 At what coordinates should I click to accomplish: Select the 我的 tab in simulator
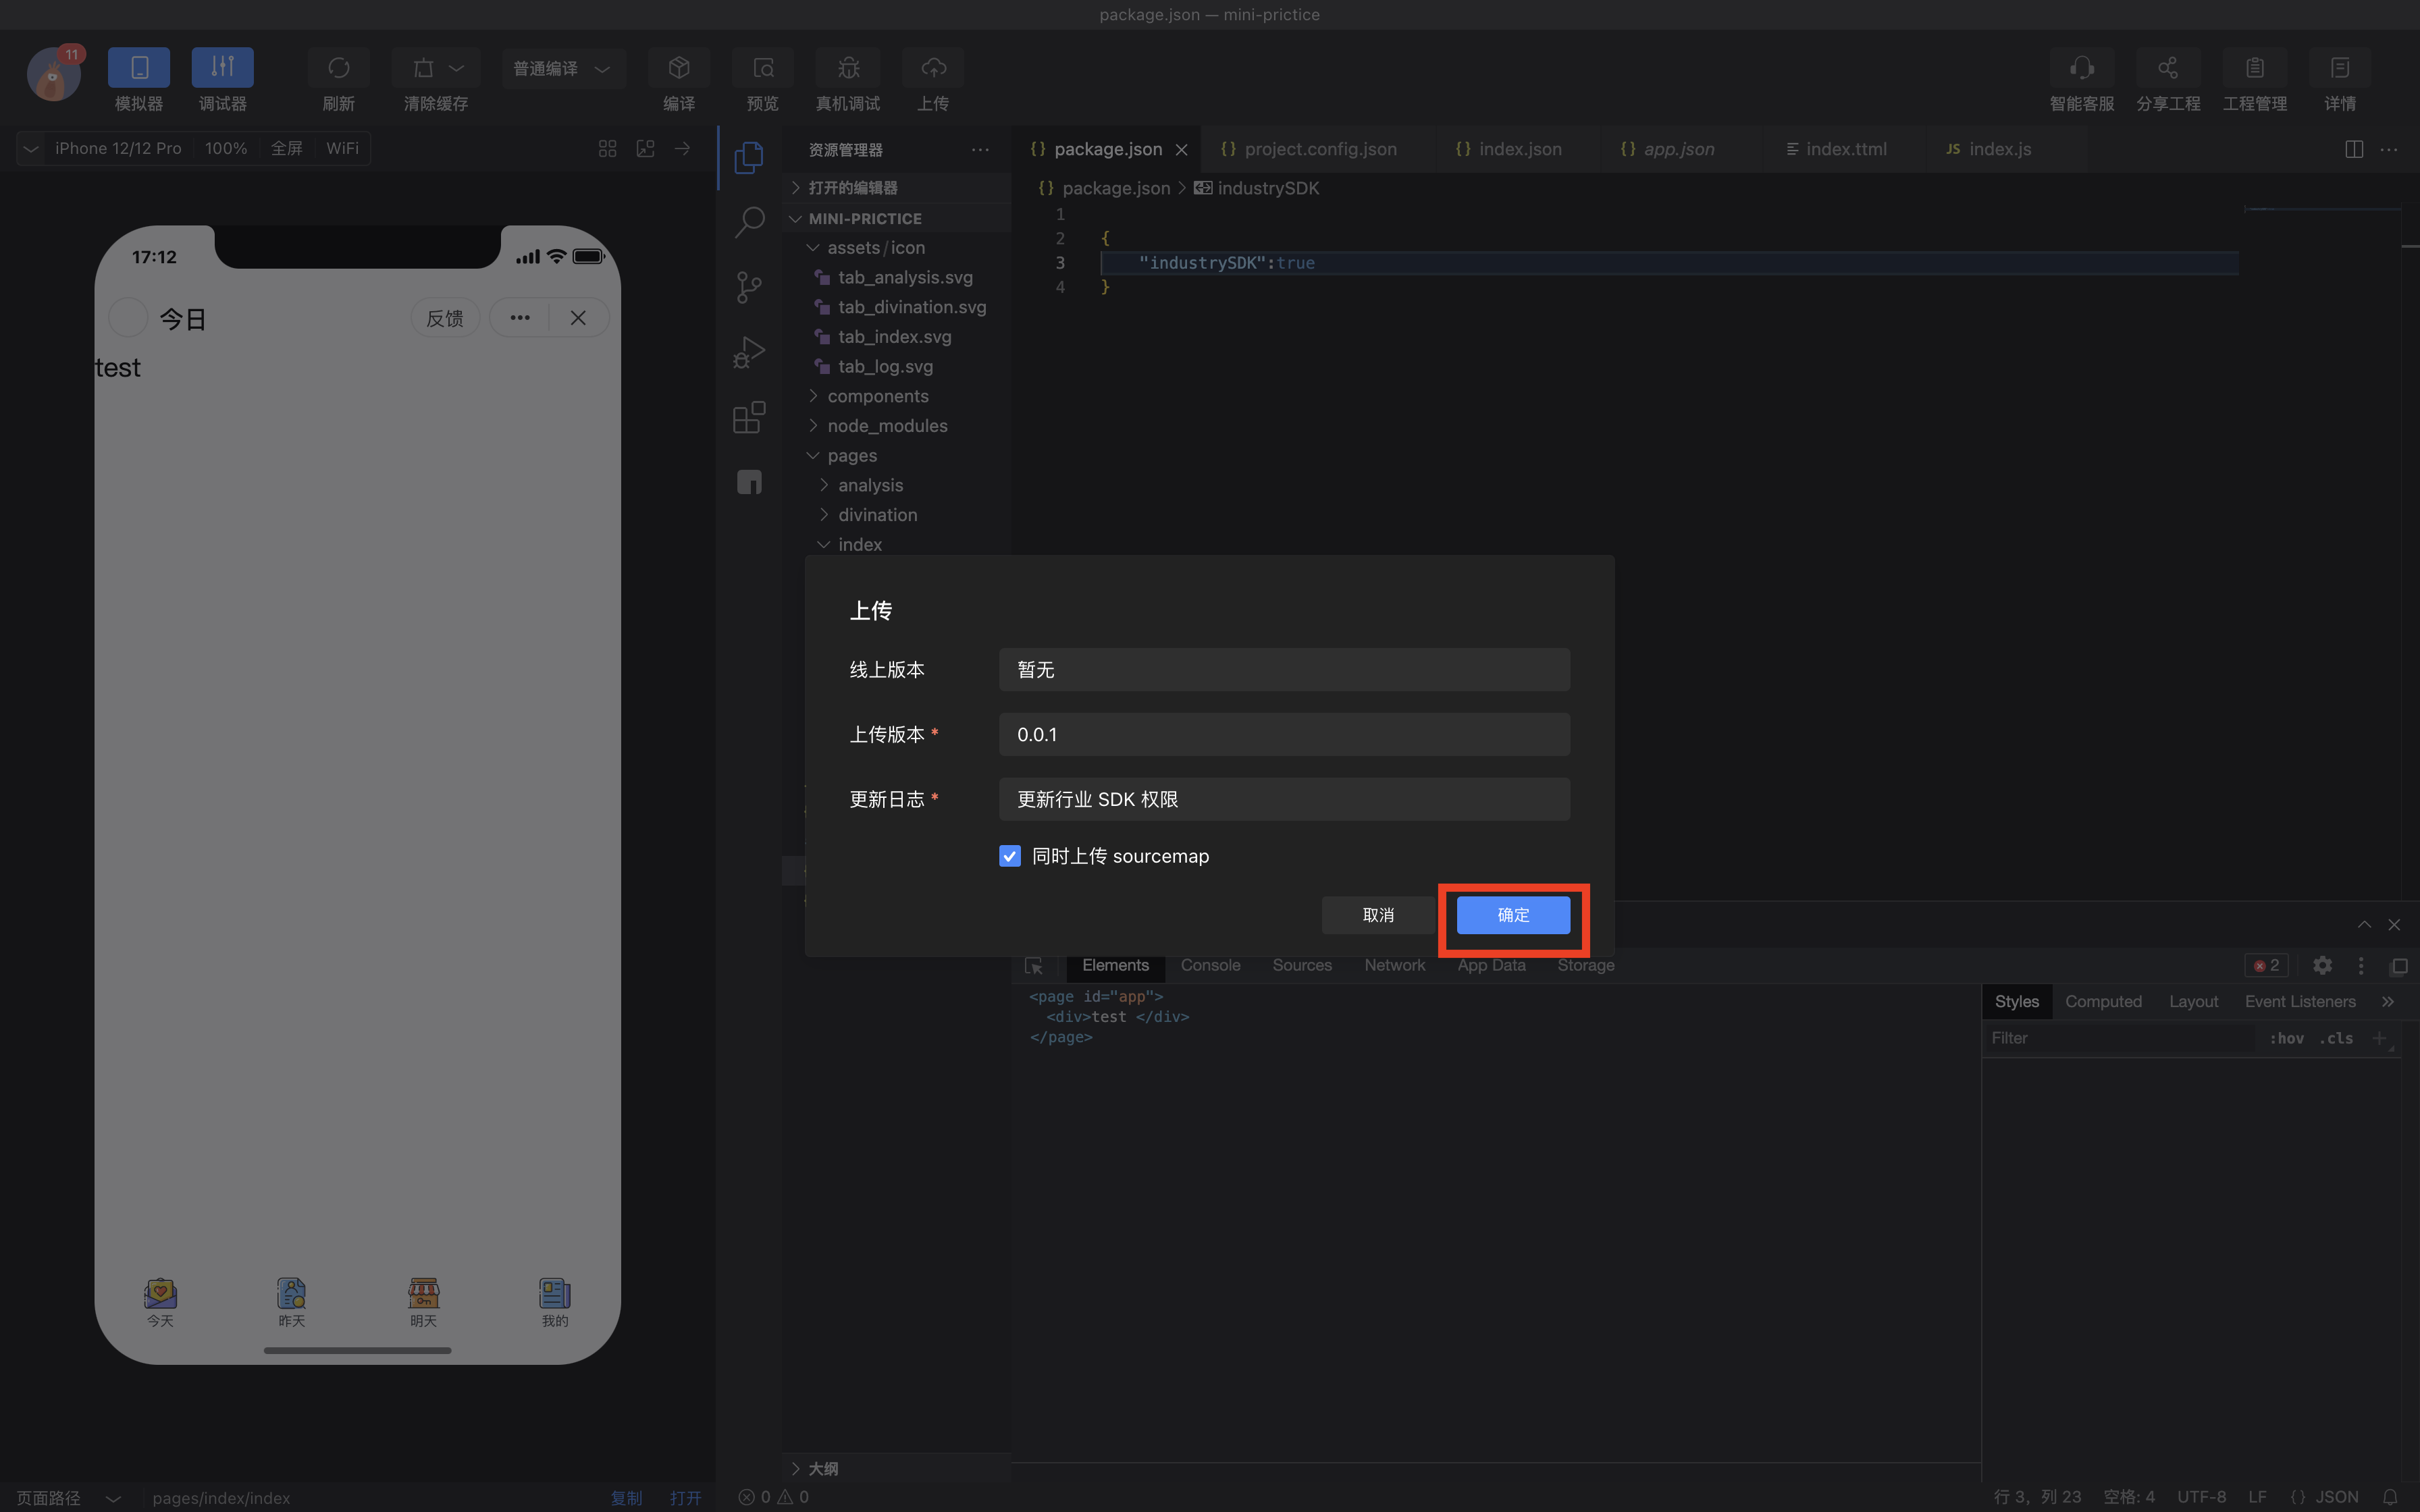[x=555, y=1302]
